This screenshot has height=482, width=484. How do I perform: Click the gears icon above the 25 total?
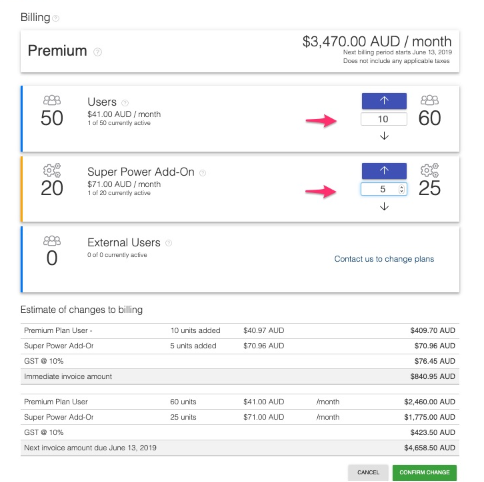(x=430, y=170)
